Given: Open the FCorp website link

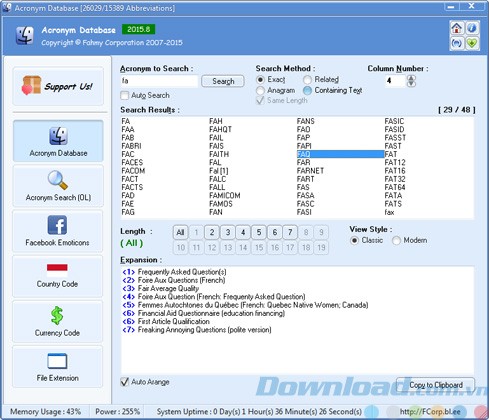Looking at the screenshot, I should (430, 412).
